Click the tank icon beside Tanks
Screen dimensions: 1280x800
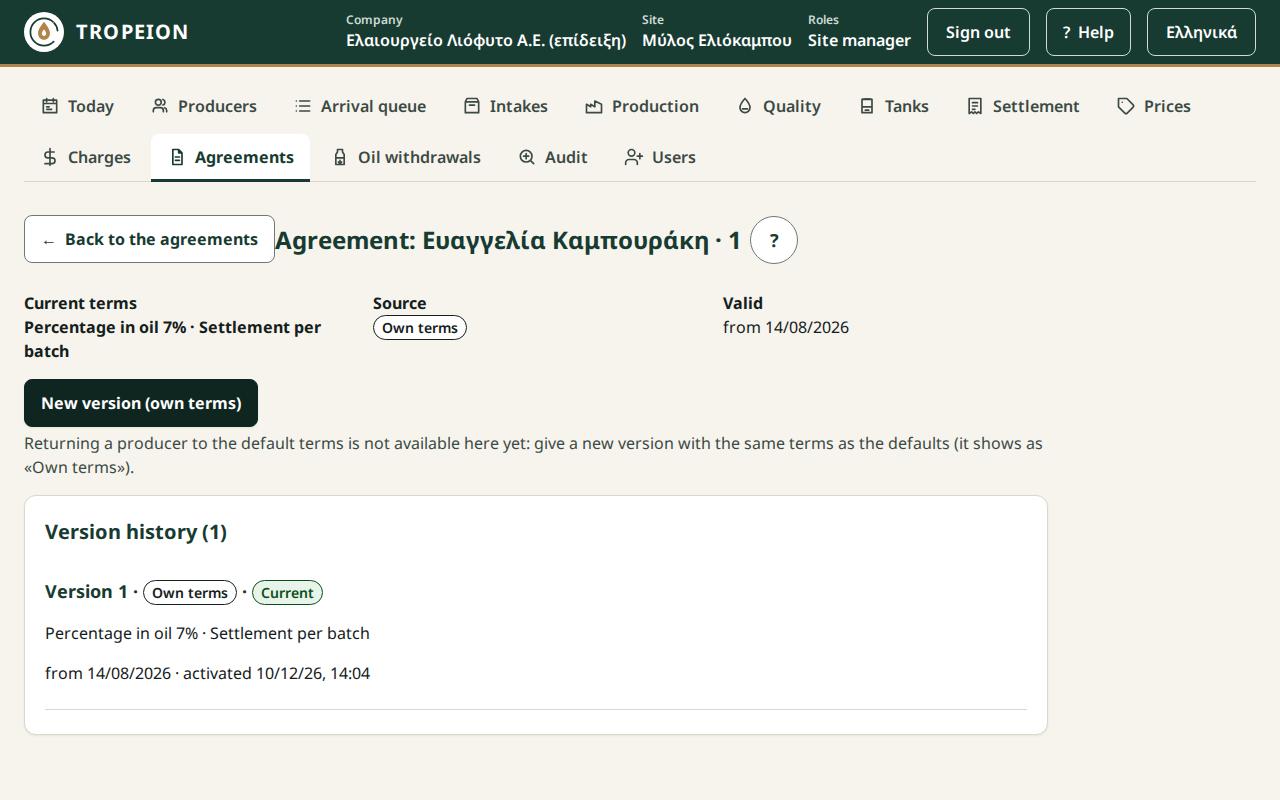coord(867,106)
